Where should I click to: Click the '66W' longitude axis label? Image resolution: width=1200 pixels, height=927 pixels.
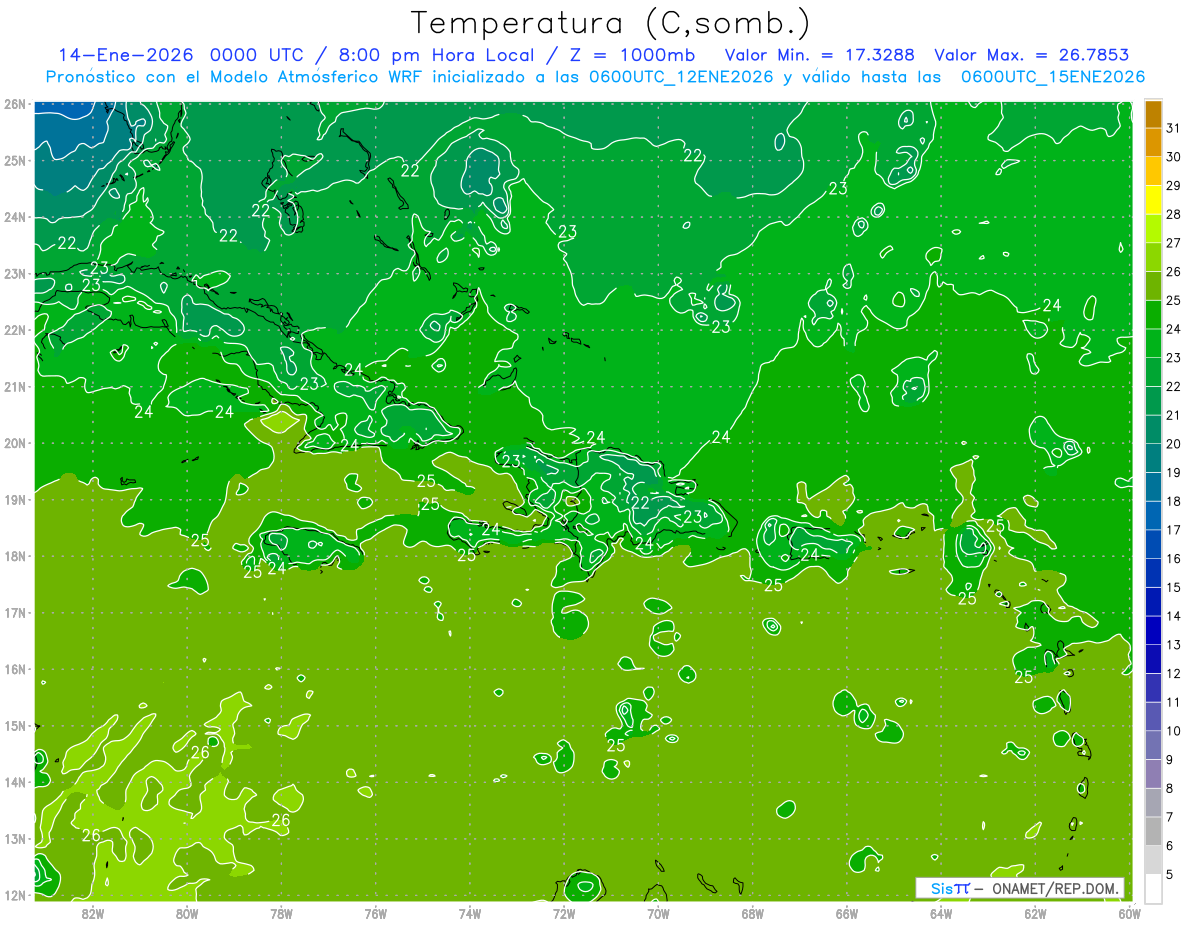pos(847,913)
